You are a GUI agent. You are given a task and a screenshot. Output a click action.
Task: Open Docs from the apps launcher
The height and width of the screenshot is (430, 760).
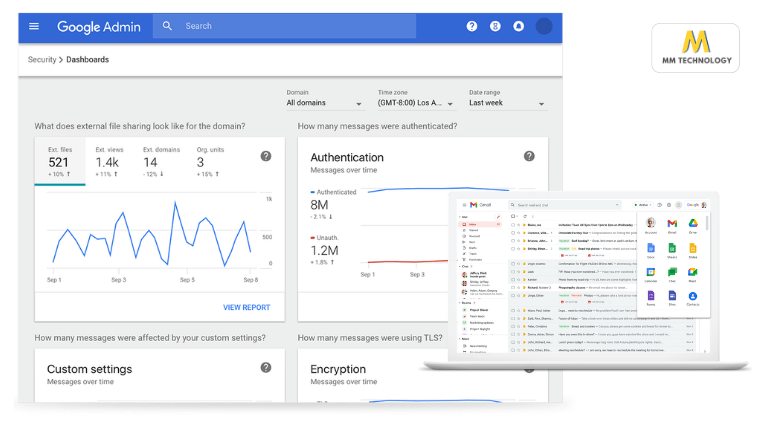(x=650, y=251)
